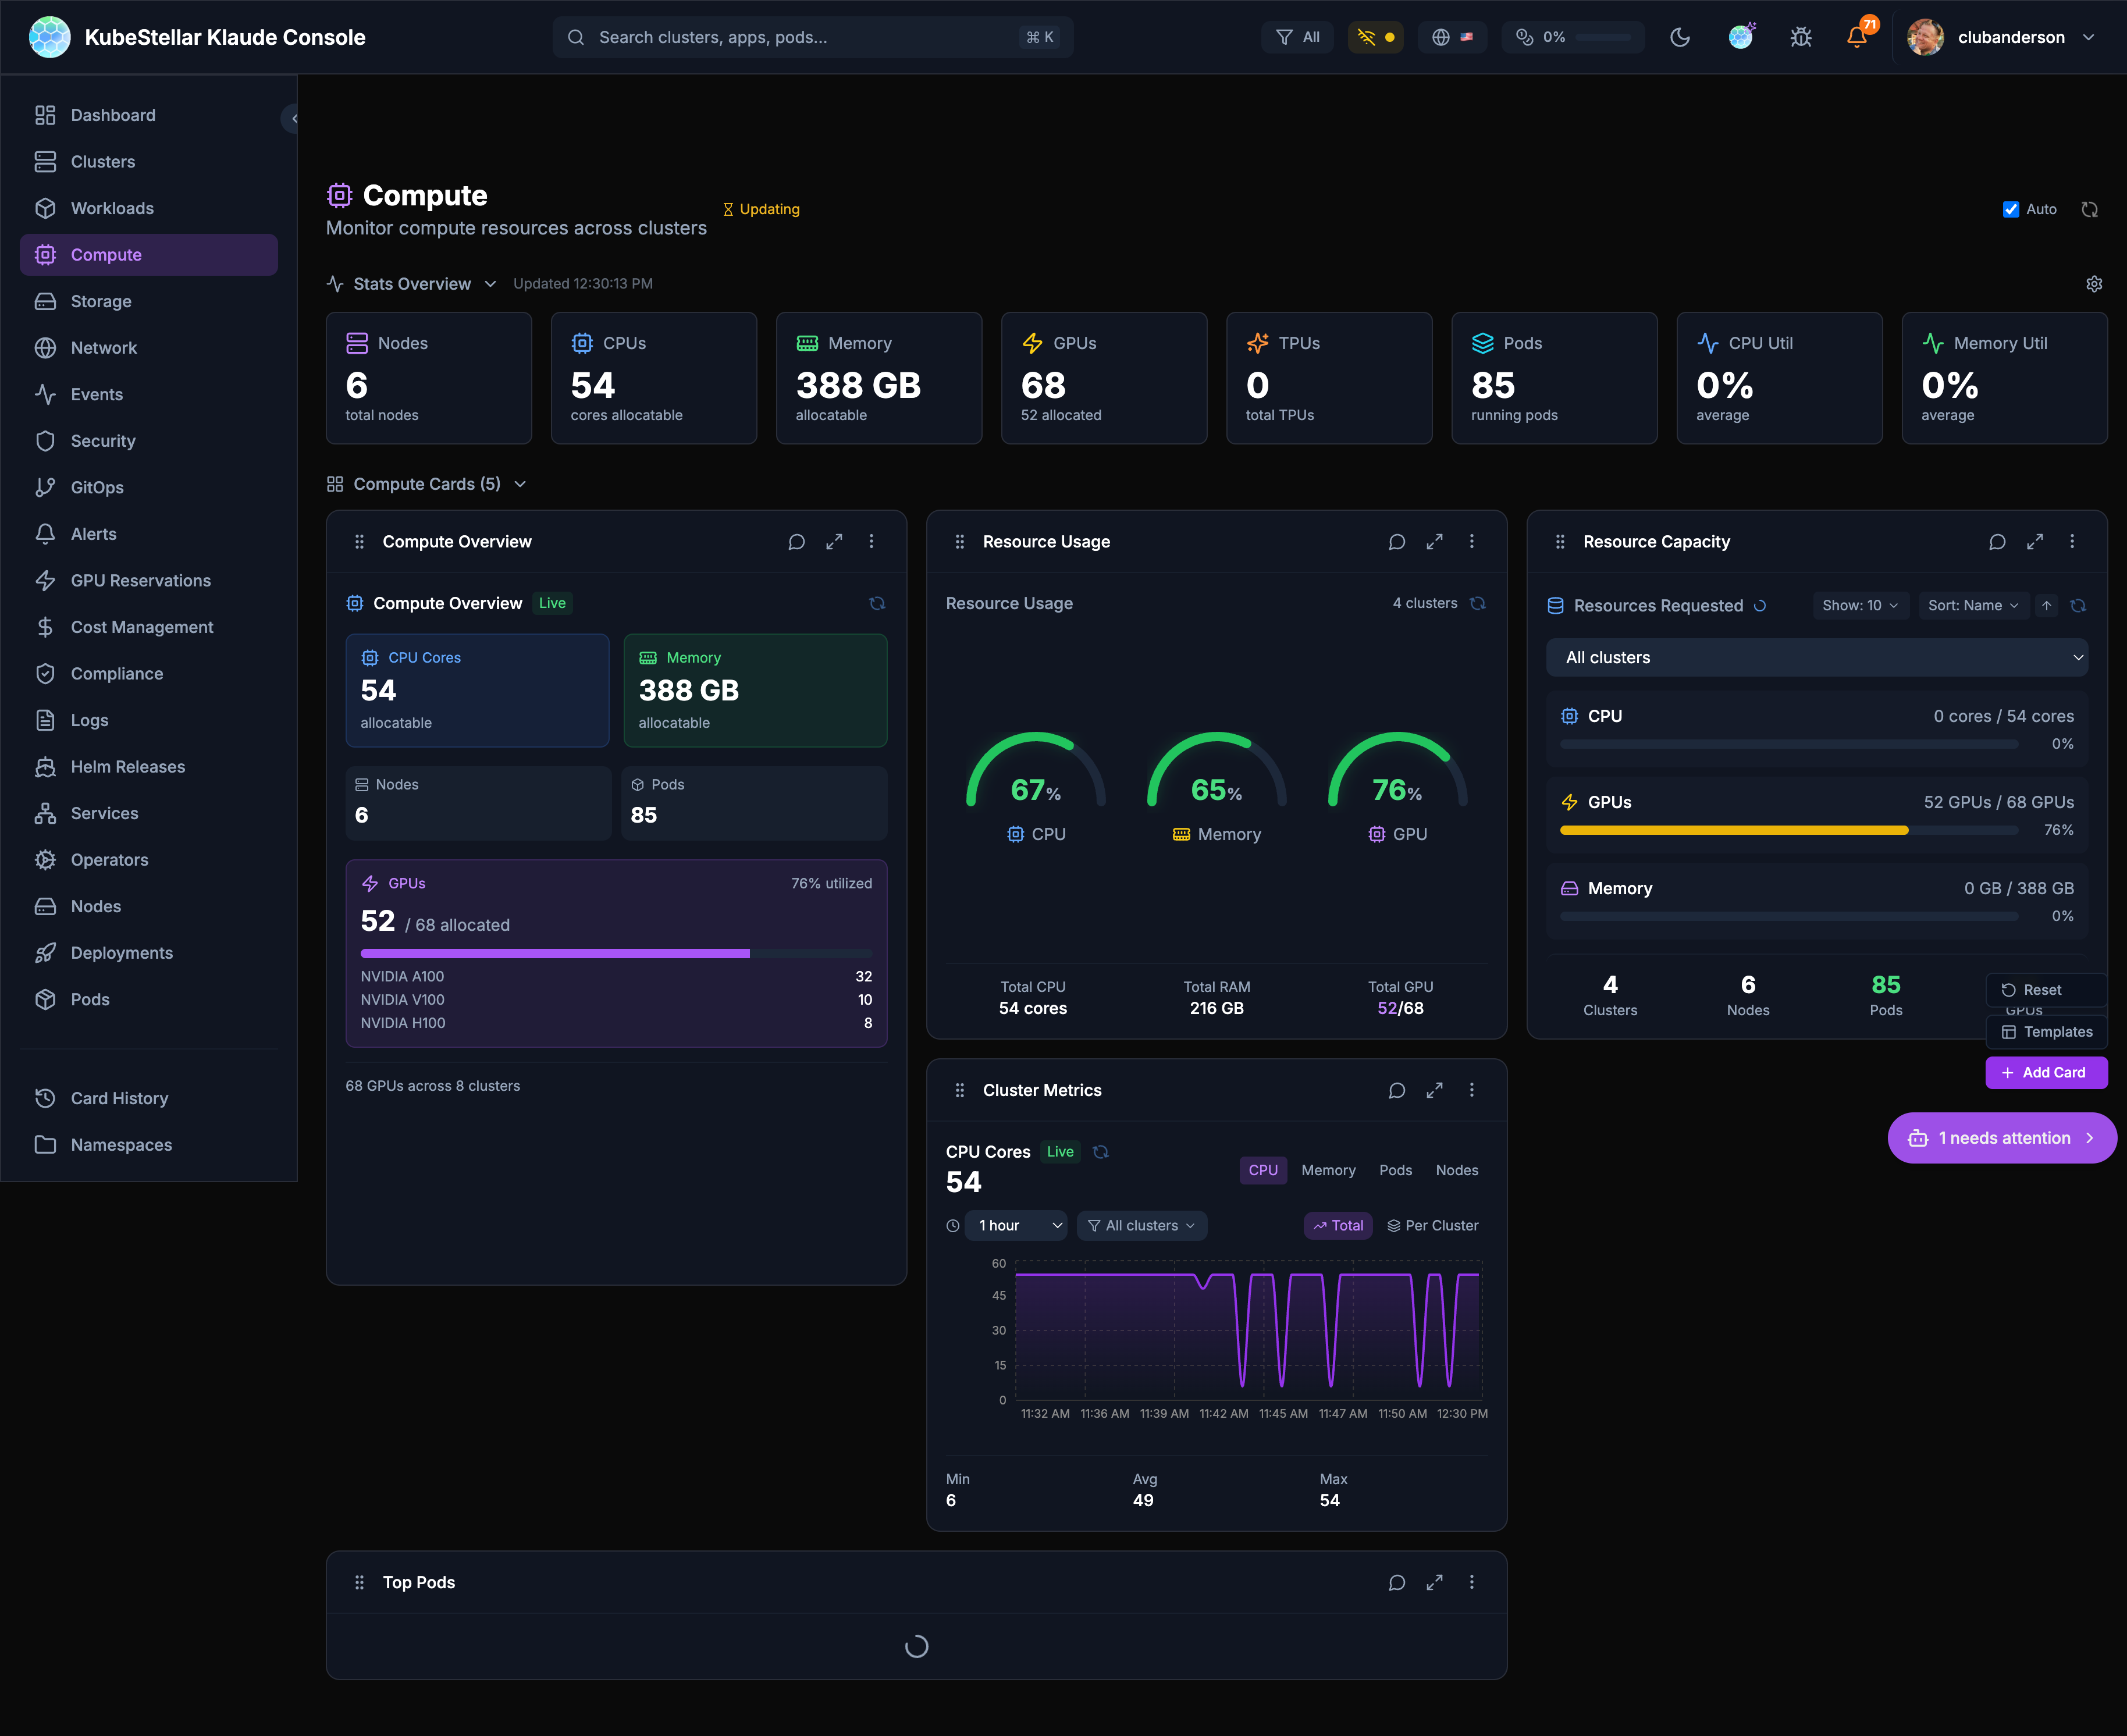Open the 1 hour time range dropdown

click(x=1016, y=1225)
